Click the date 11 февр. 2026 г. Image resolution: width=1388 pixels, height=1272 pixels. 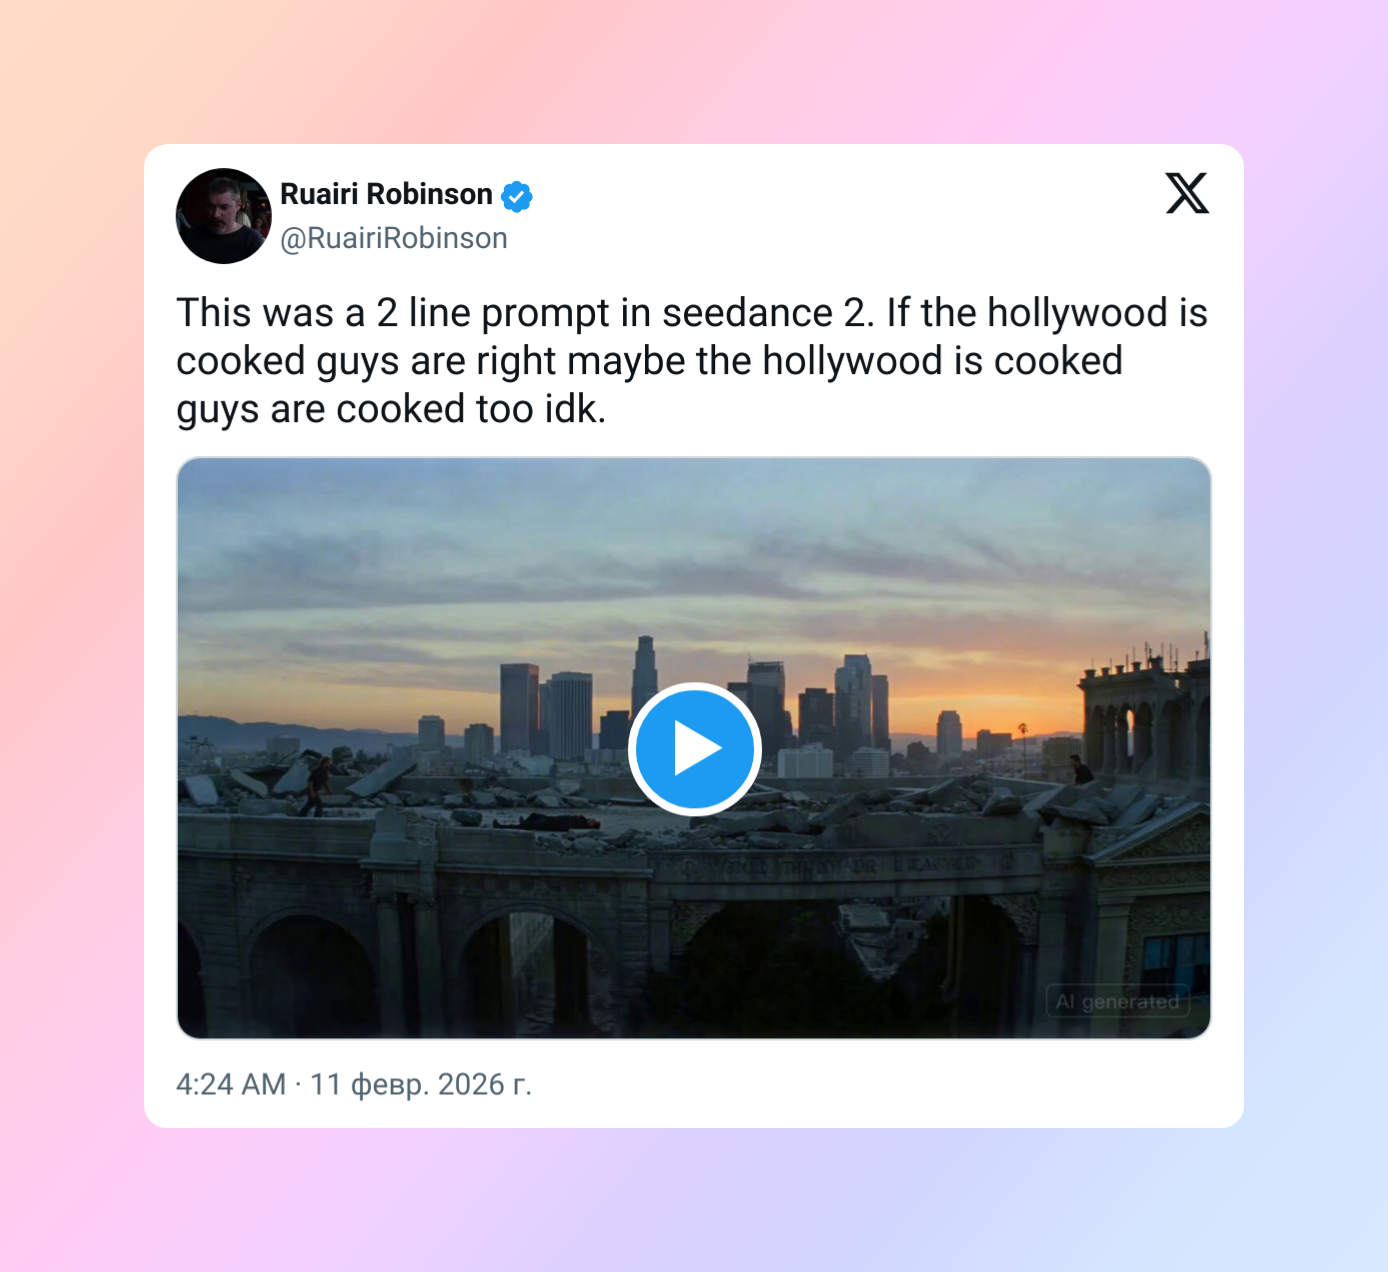[x=421, y=1084]
